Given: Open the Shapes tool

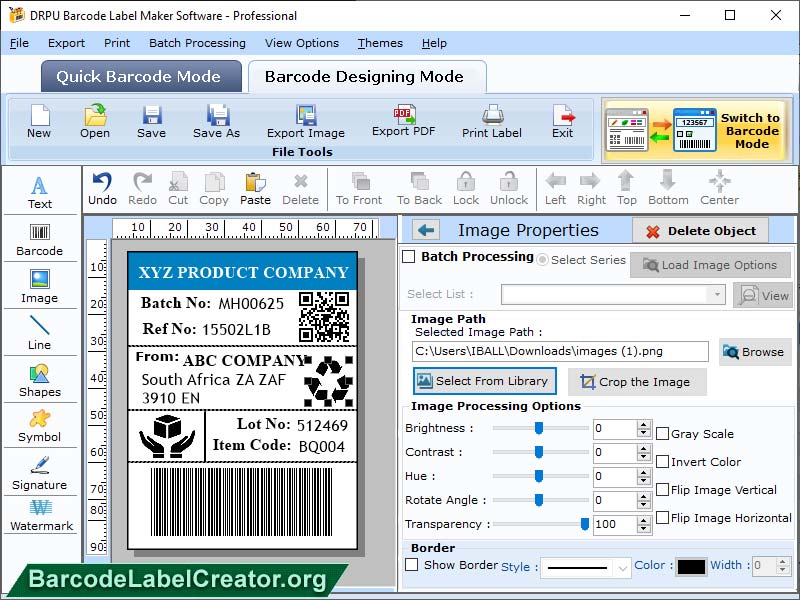Looking at the screenshot, I should click(40, 380).
